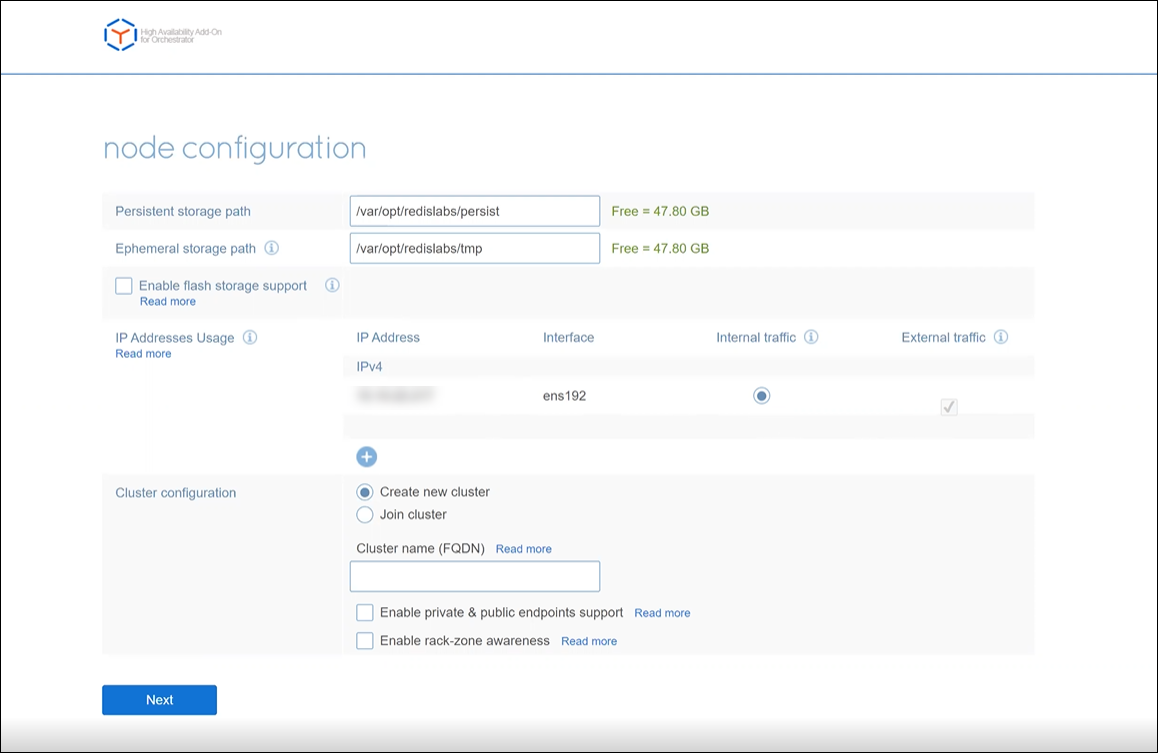
Task: Click the High Availability Add-On logo
Action: (x=120, y=35)
